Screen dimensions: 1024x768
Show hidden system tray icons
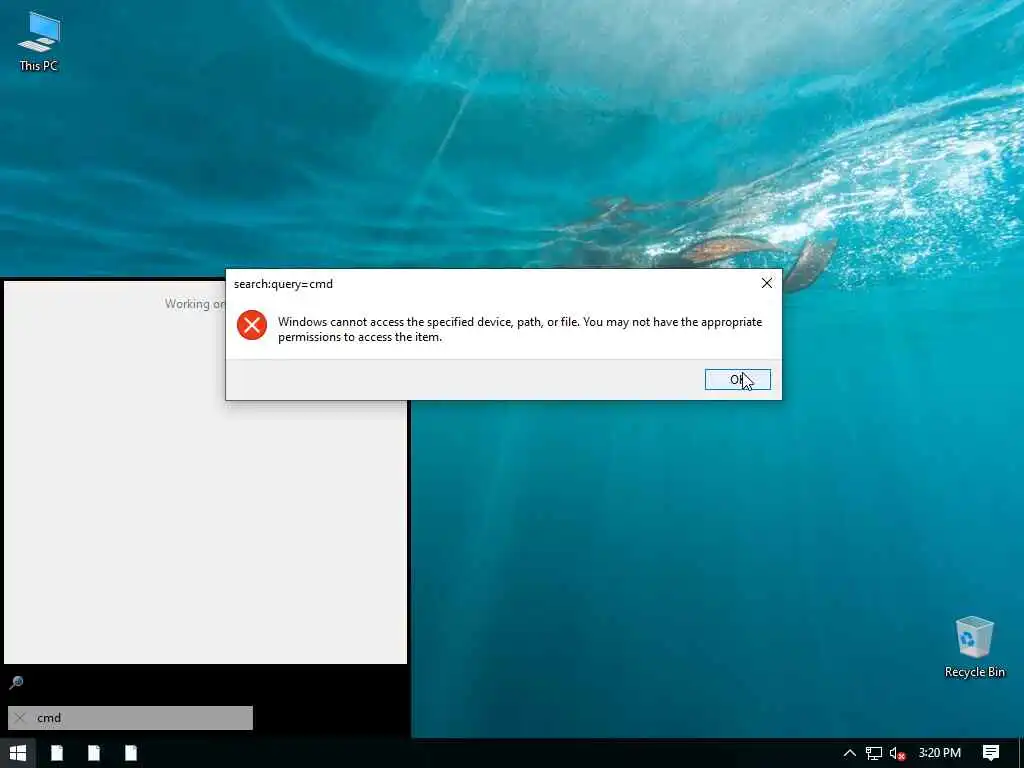tap(849, 753)
